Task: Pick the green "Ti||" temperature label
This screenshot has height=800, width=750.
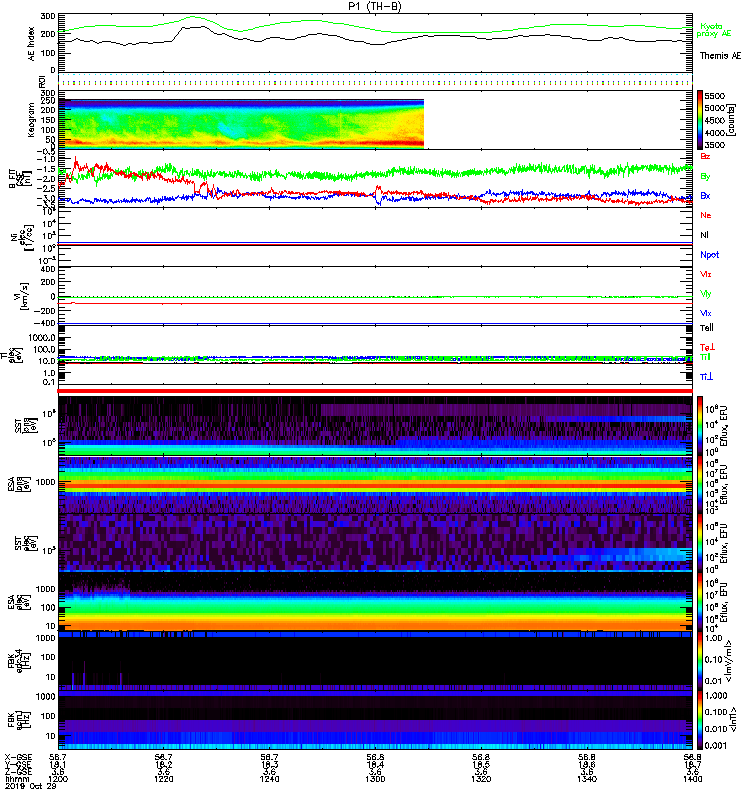Action: click(x=705, y=357)
